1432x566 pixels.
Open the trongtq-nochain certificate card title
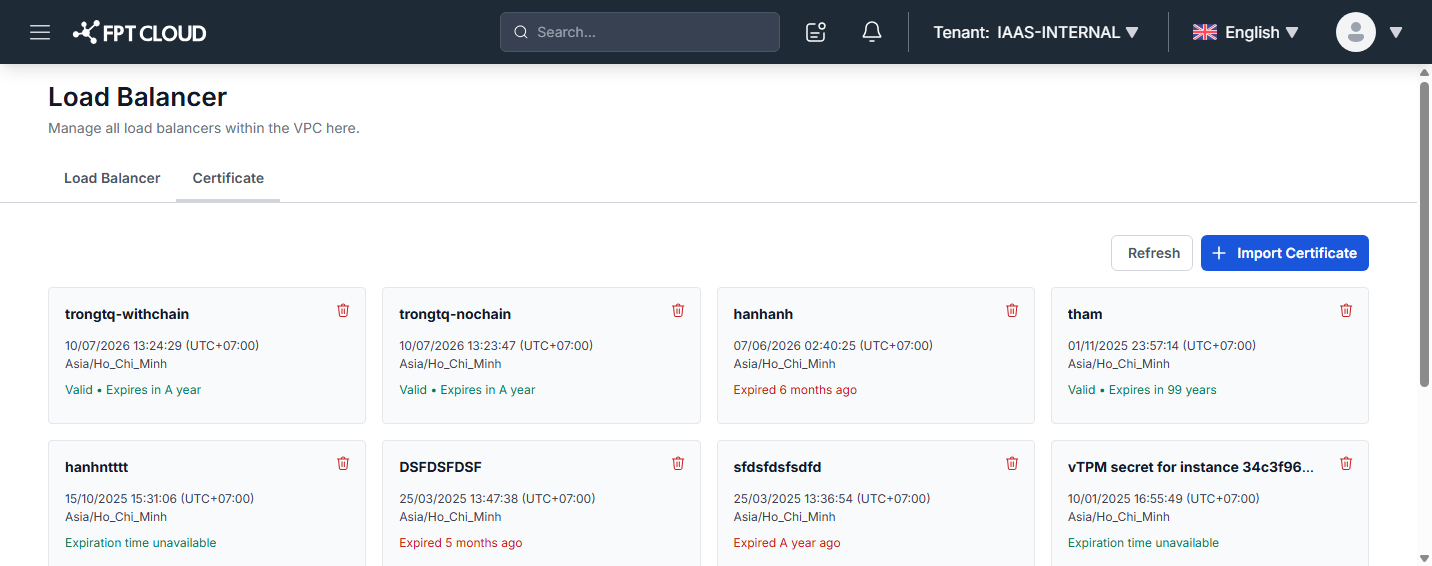(x=455, y=314)
